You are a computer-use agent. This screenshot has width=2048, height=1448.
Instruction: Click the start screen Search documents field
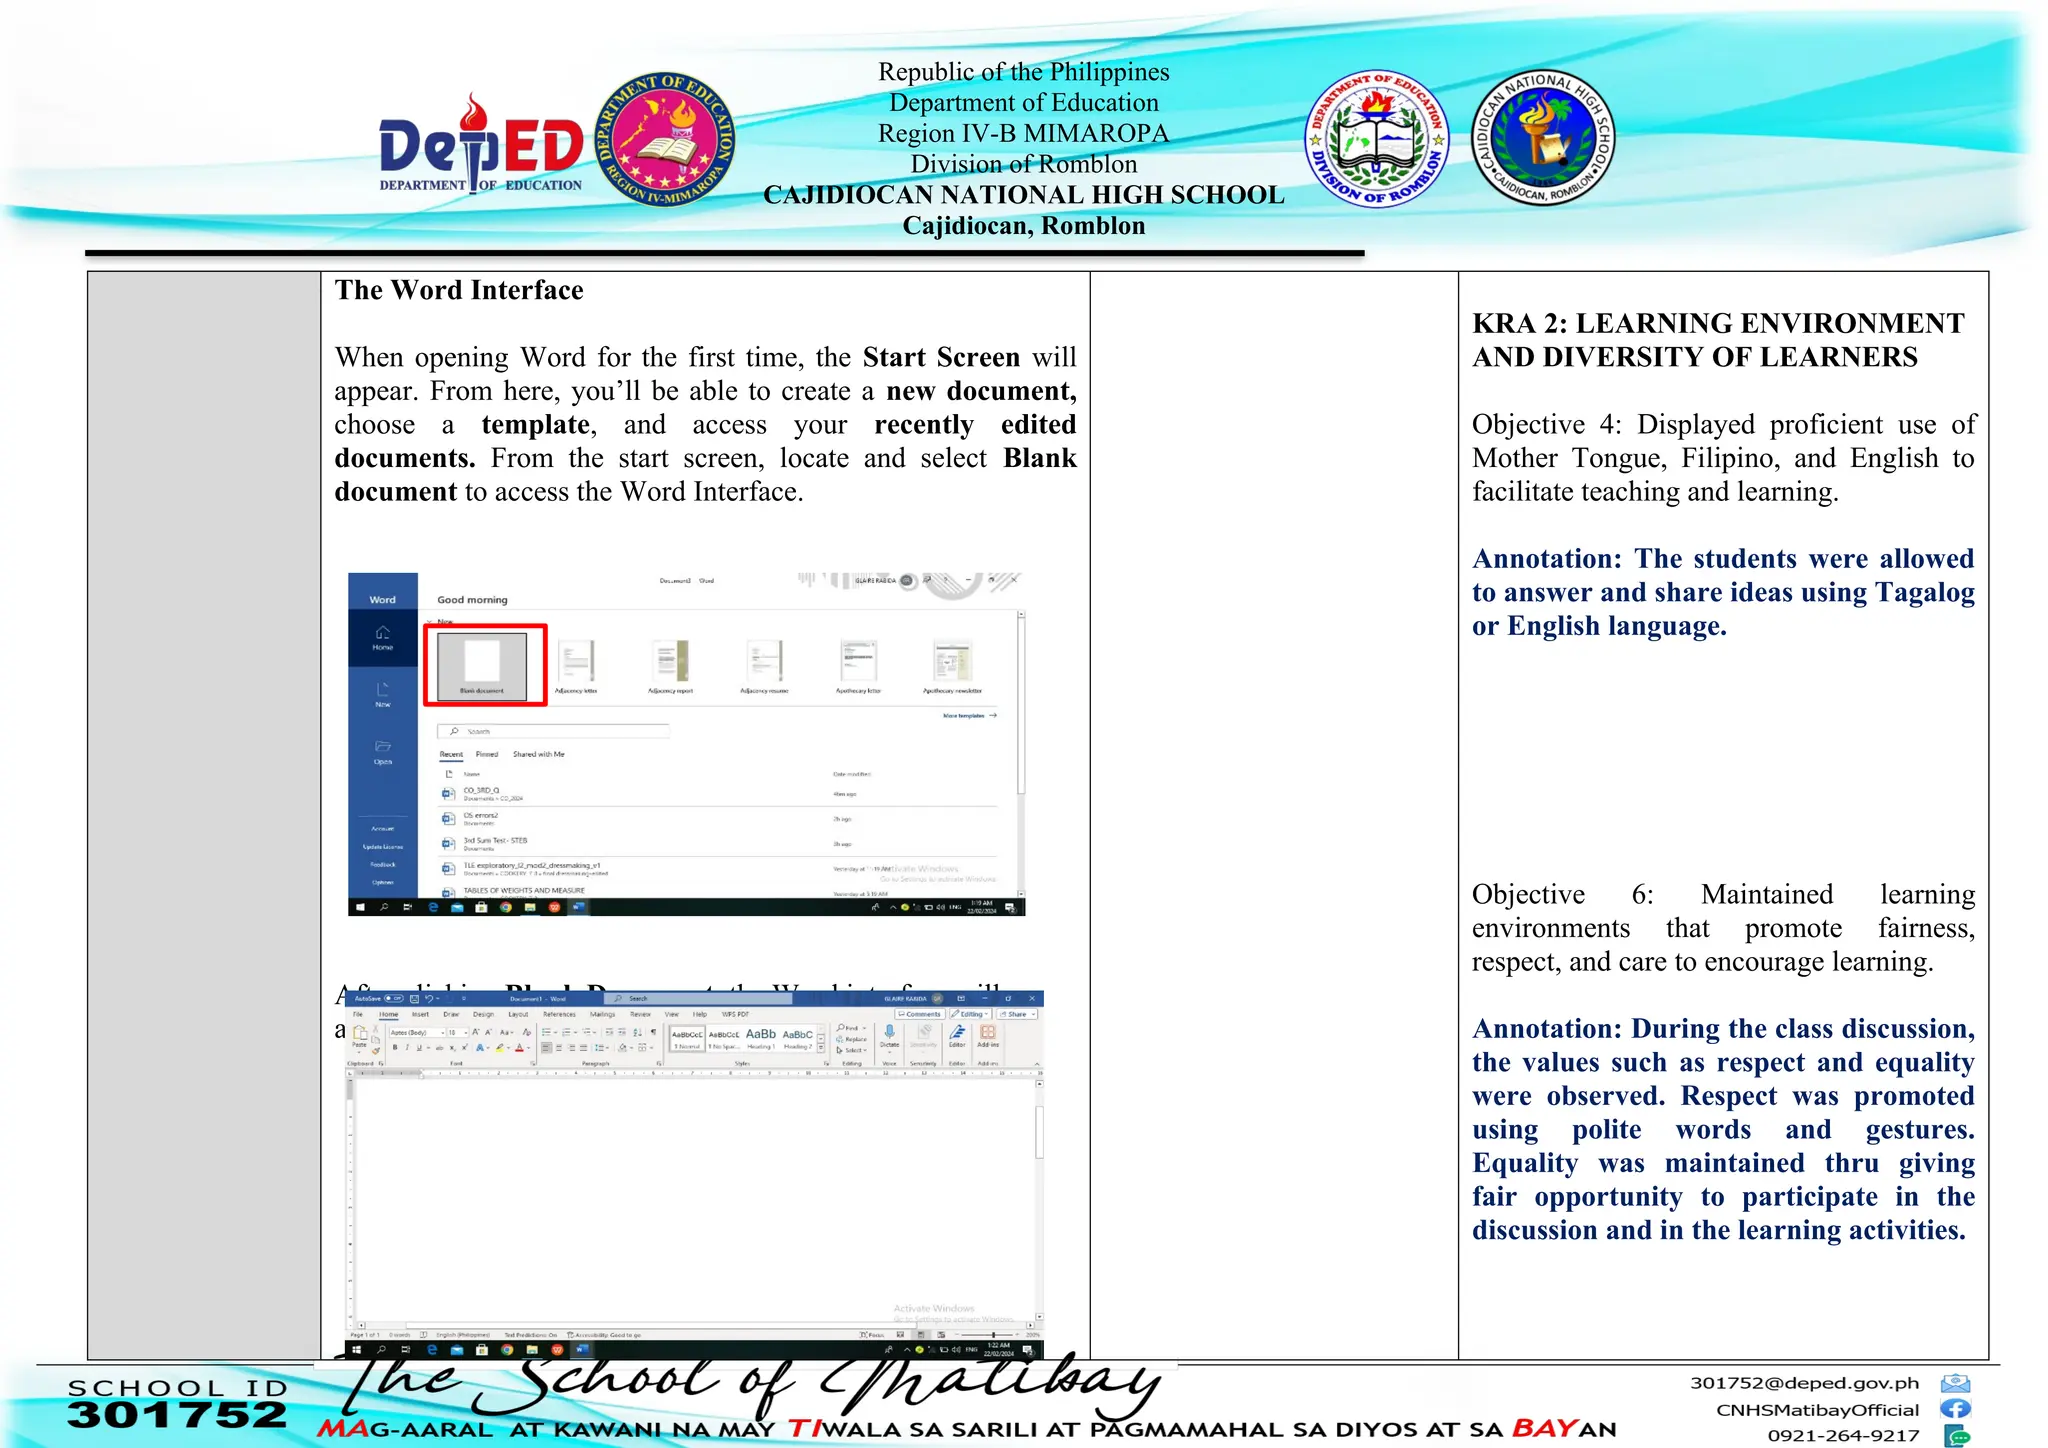point(554,731)
